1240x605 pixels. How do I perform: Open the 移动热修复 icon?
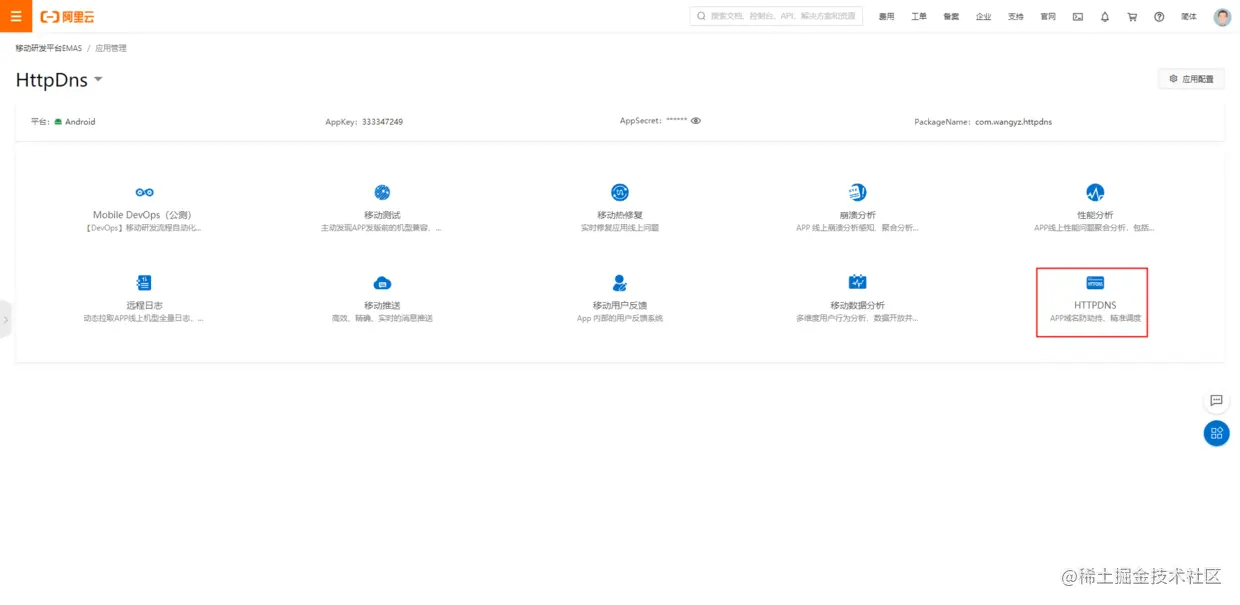click(620, 192)
